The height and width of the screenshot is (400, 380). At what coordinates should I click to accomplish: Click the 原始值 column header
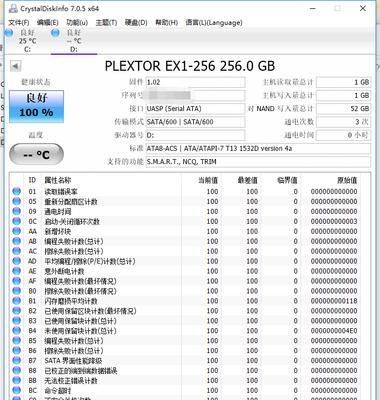click(x=347, y=180)
